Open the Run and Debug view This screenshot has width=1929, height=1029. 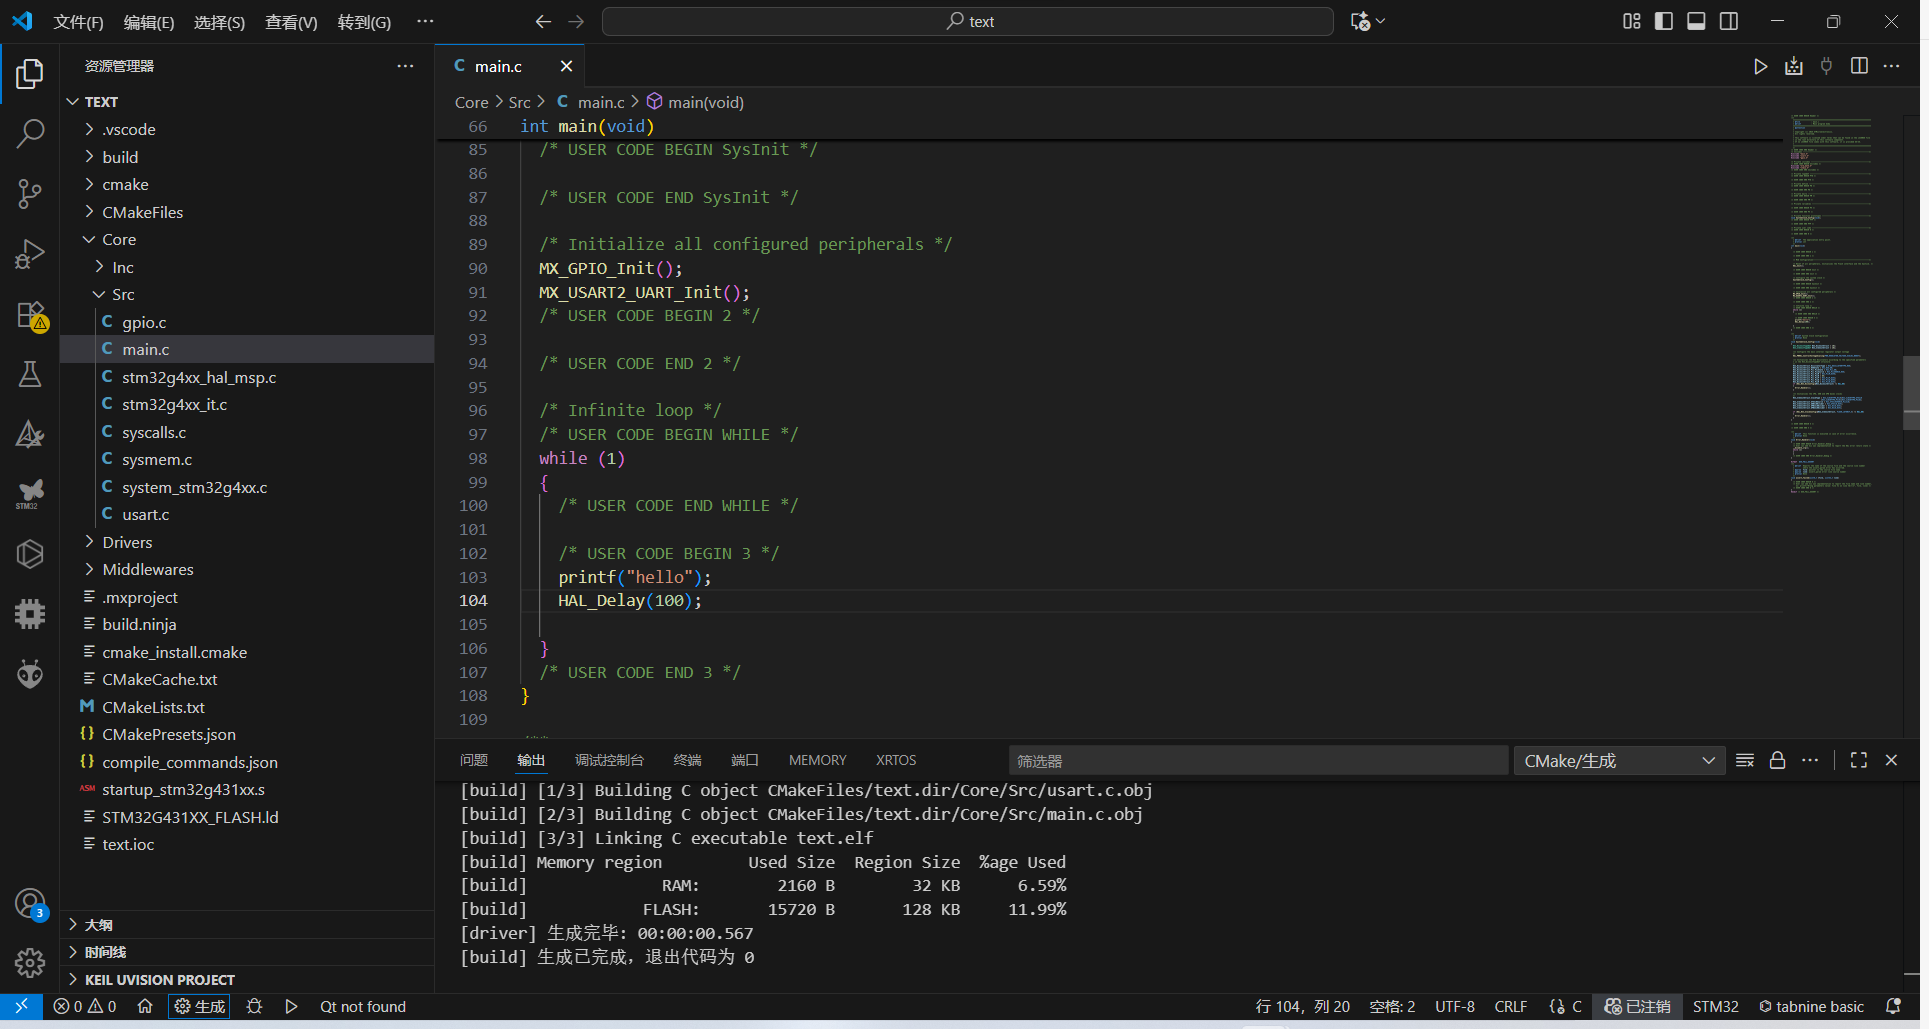pyautogui.click(x=30, y=254)
